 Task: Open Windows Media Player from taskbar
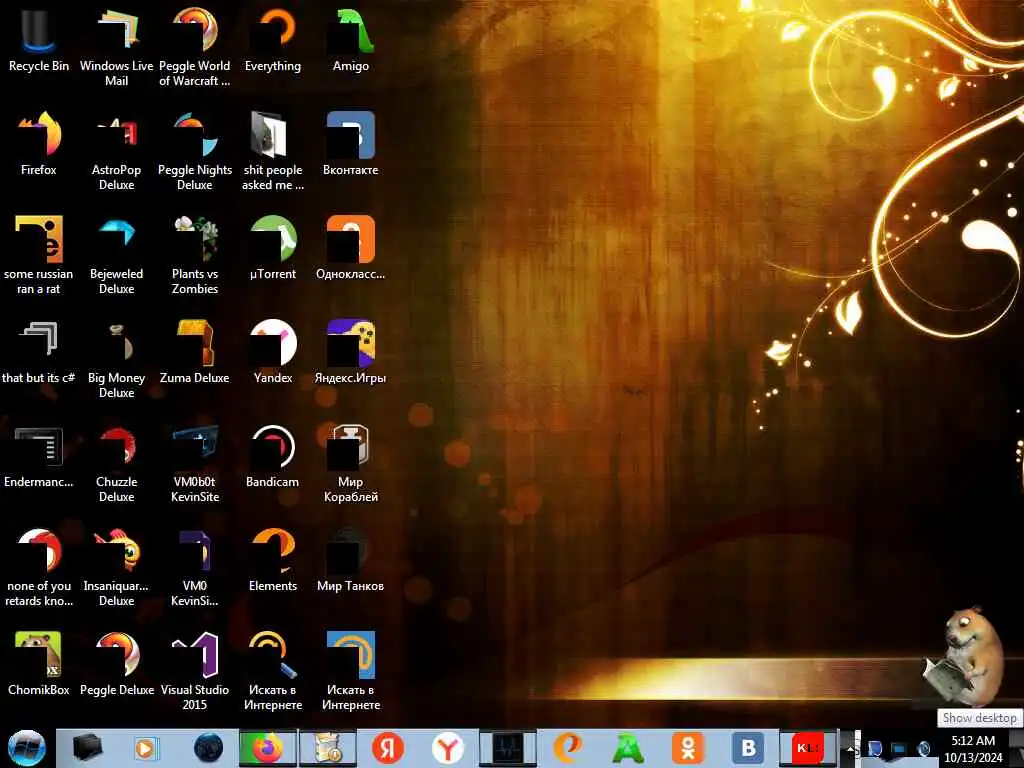click(x=146, y=748)
